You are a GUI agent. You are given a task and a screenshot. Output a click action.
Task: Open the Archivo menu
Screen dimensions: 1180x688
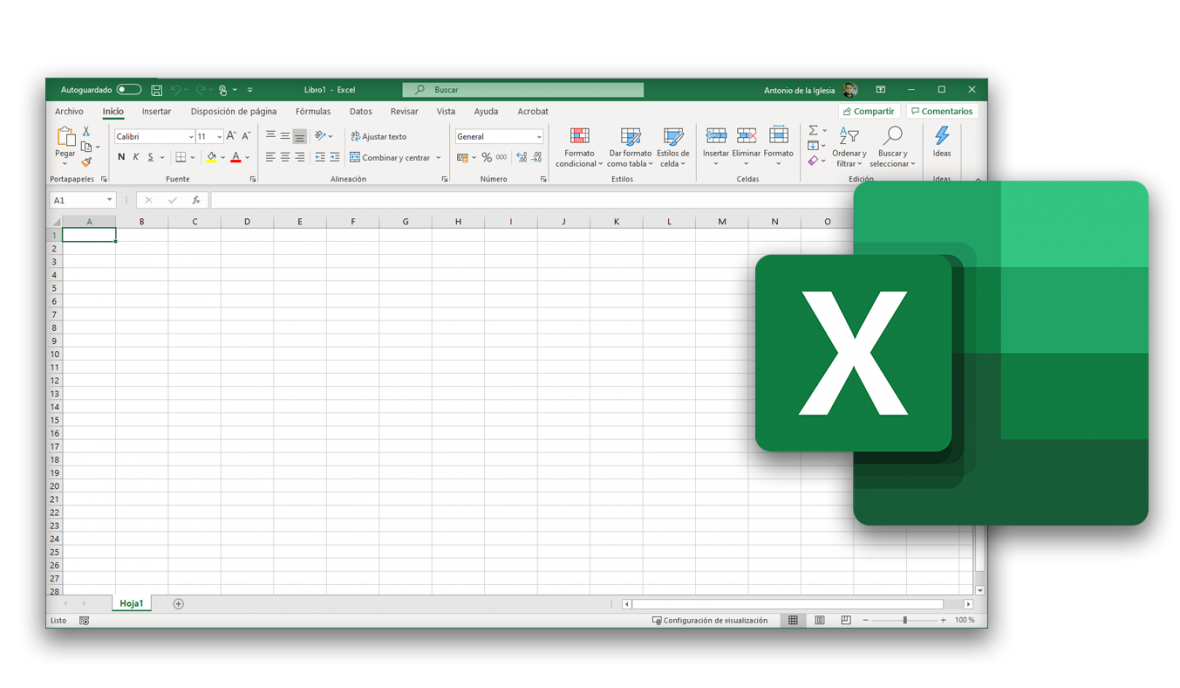tap(69, 111)
